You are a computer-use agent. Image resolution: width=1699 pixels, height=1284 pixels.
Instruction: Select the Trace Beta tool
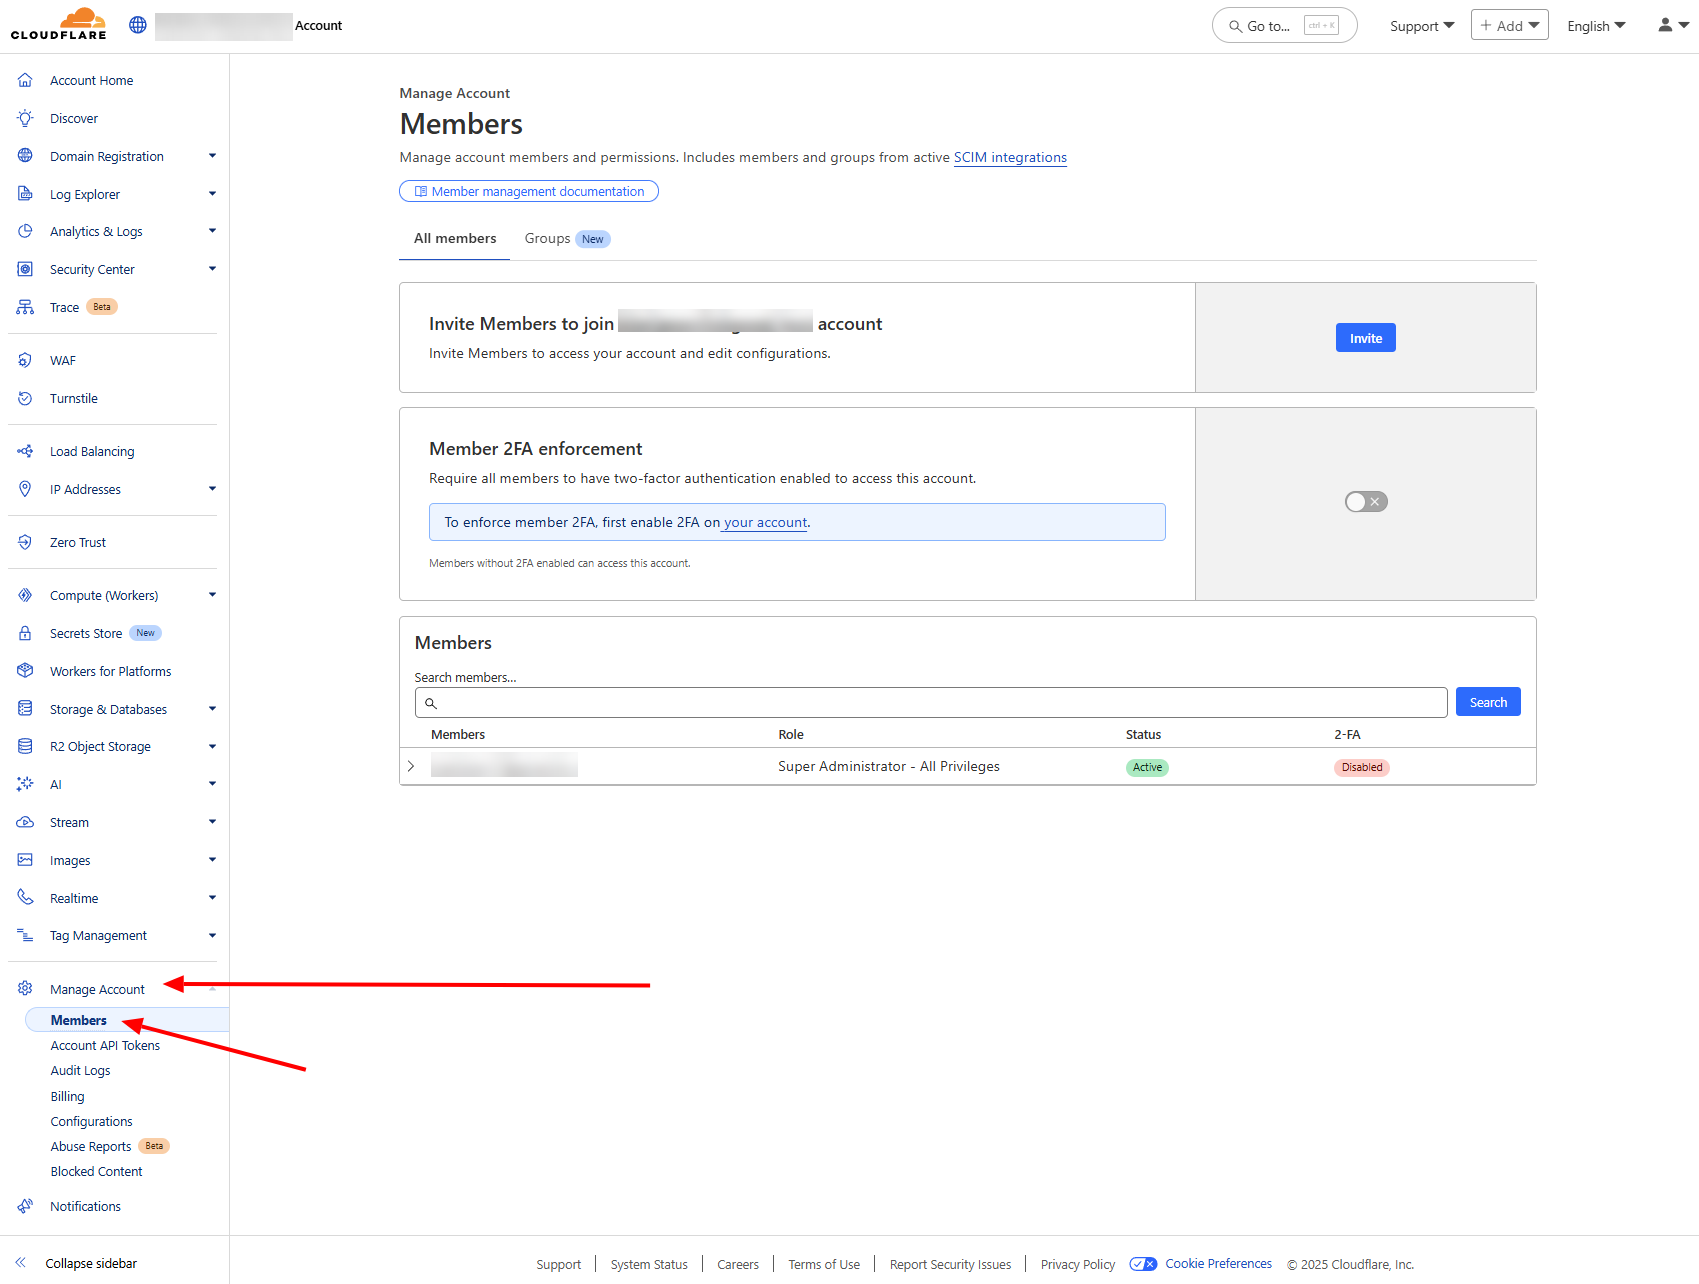point(63,307)
